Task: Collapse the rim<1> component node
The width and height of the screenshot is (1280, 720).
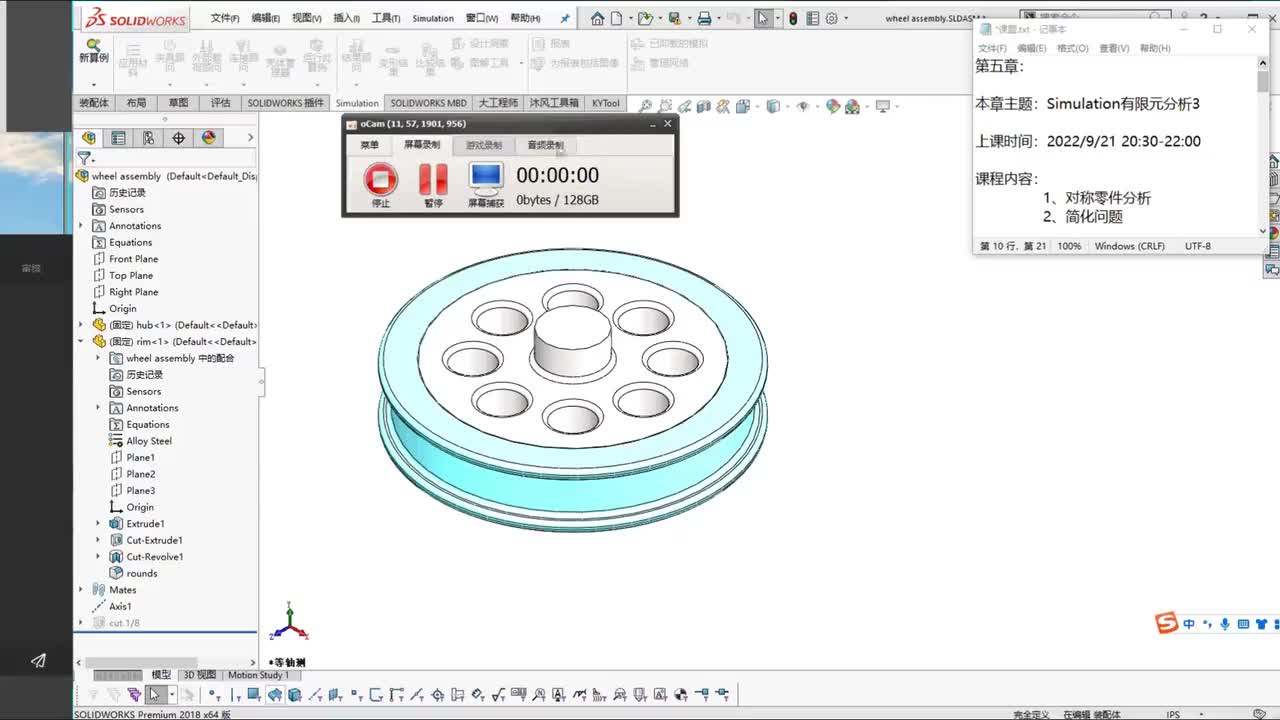Action: tap(81, 341)
